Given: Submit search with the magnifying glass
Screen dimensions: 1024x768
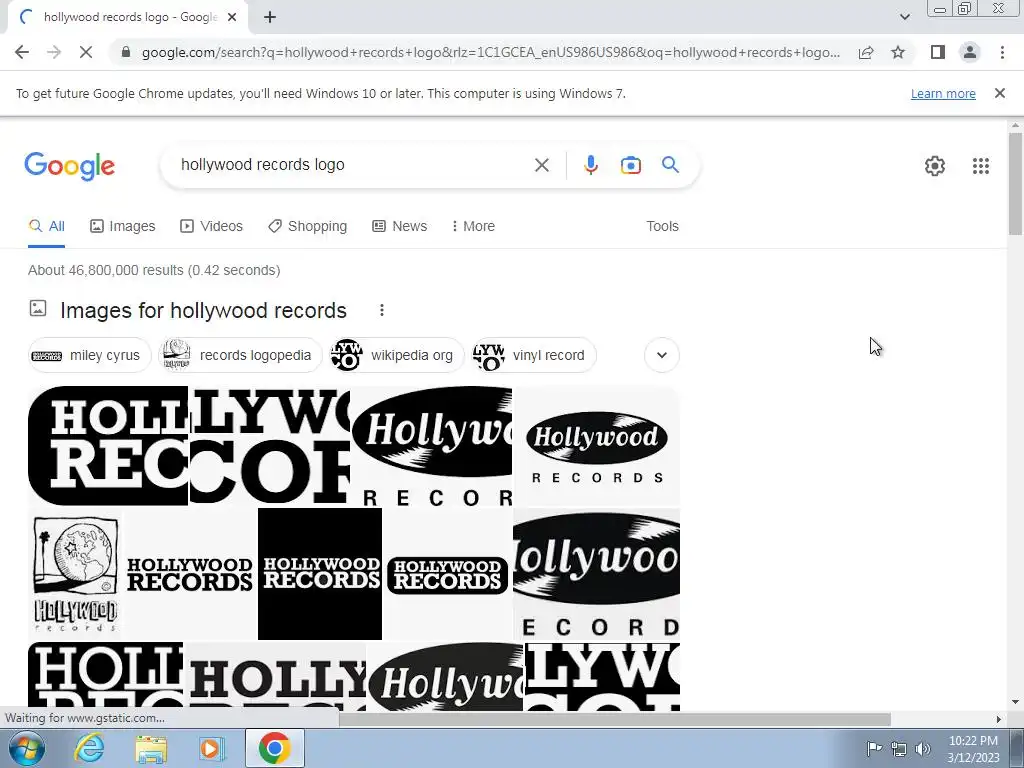Looking at the screenshot, I should point(670,165).
